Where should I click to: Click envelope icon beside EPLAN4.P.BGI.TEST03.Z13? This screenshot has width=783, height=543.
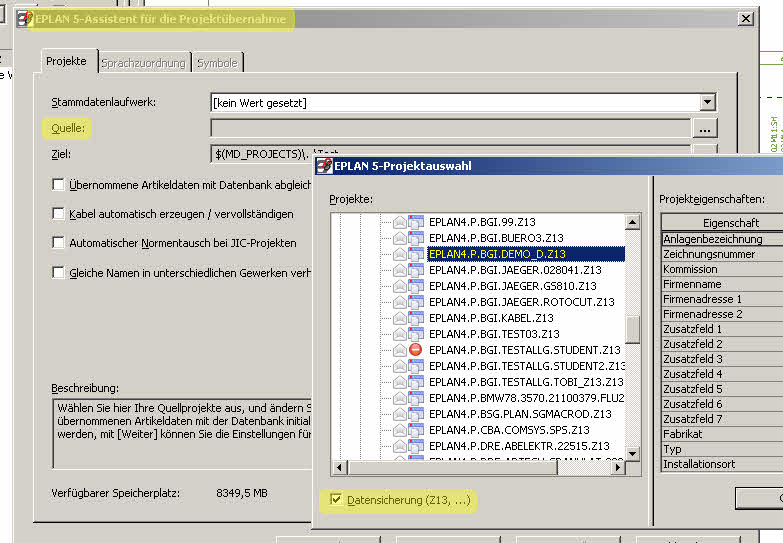[x=399, y=334]
